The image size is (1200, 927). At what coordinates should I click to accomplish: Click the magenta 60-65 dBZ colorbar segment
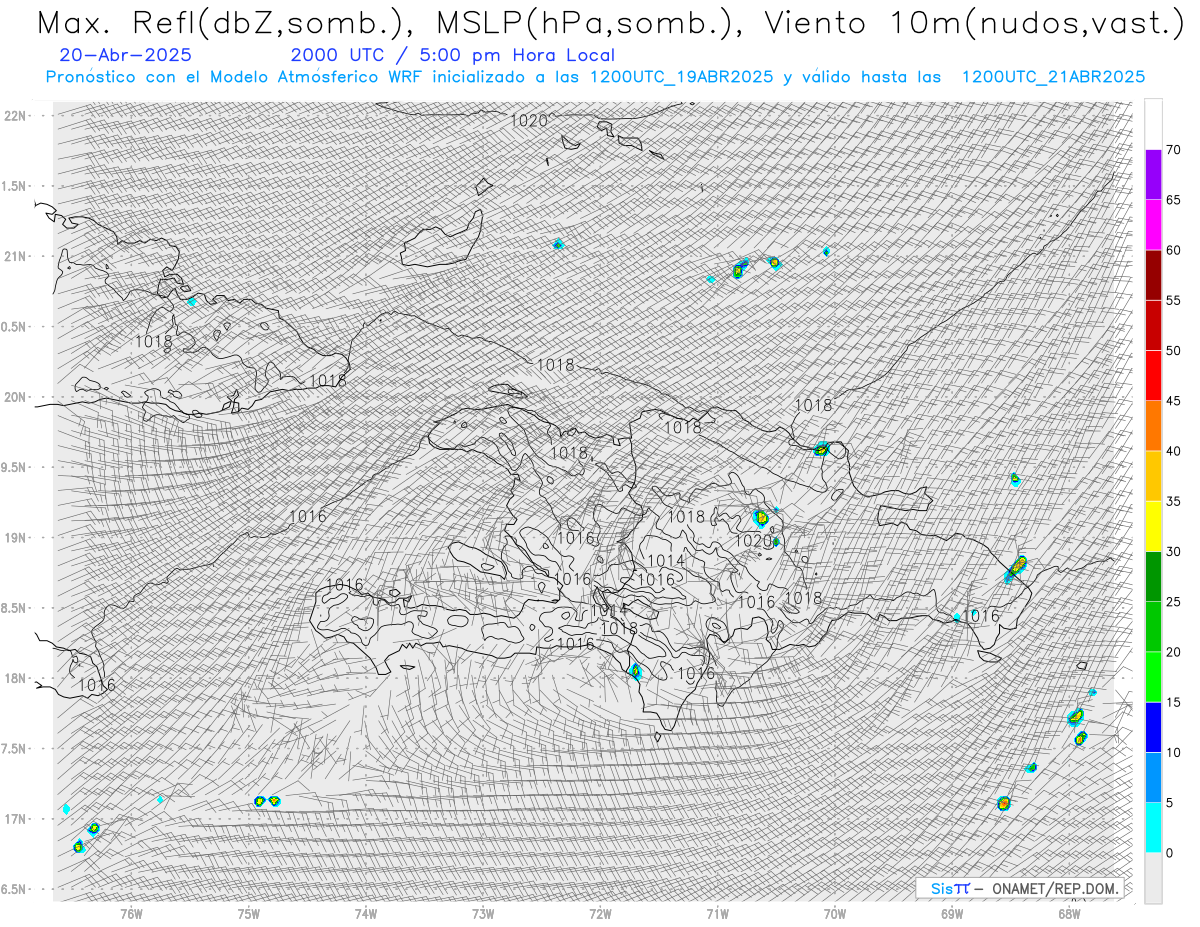coord(1153,225)
